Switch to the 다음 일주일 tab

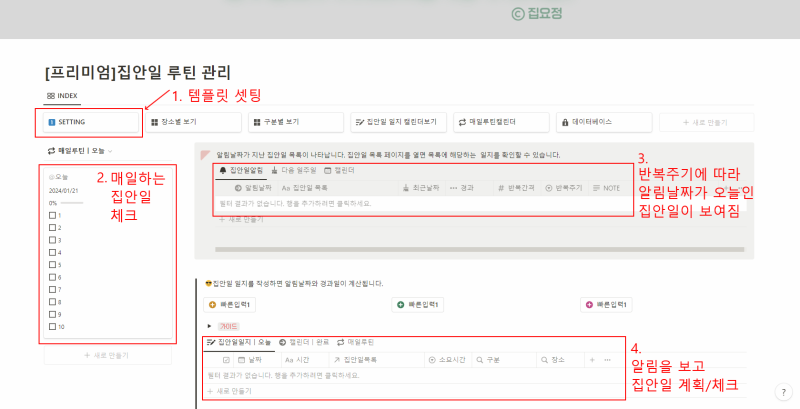click(294, 170)
